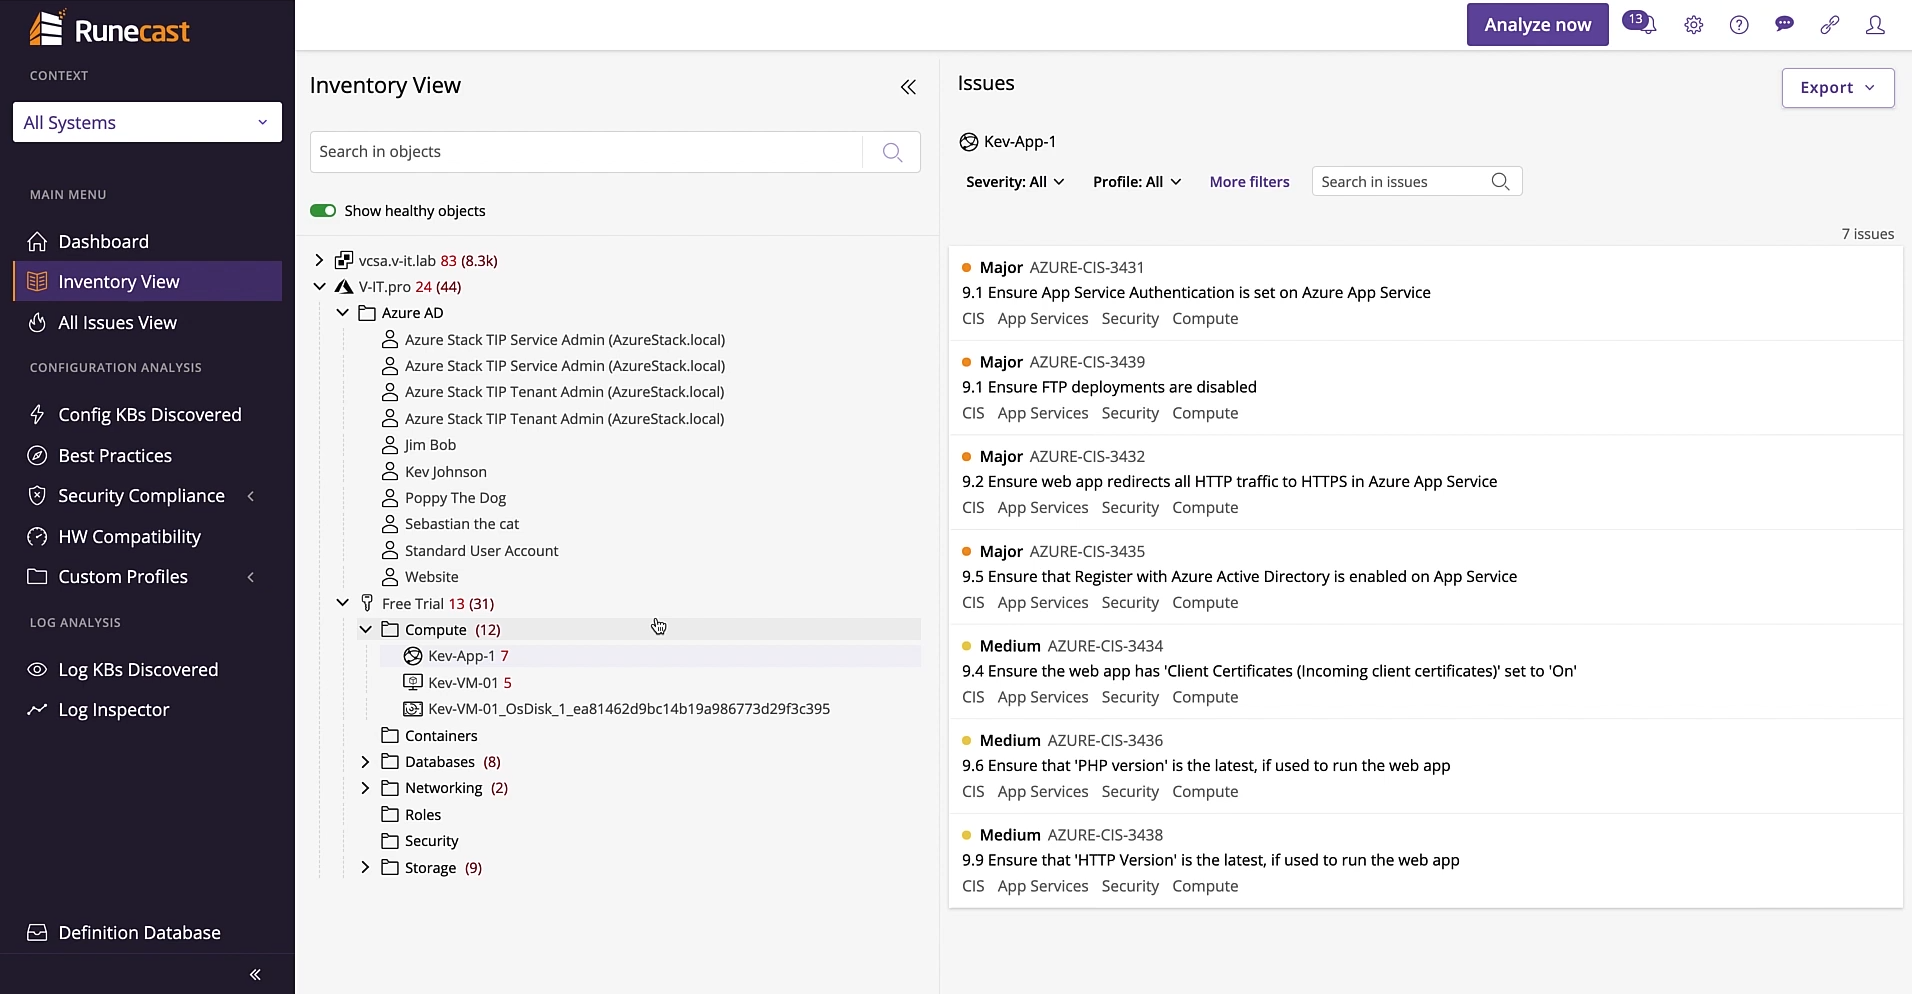The image size is (1912, 994).
Task: Click the disk icon beside Kev-VM-01_OsDisk
Action: point(413,709)
